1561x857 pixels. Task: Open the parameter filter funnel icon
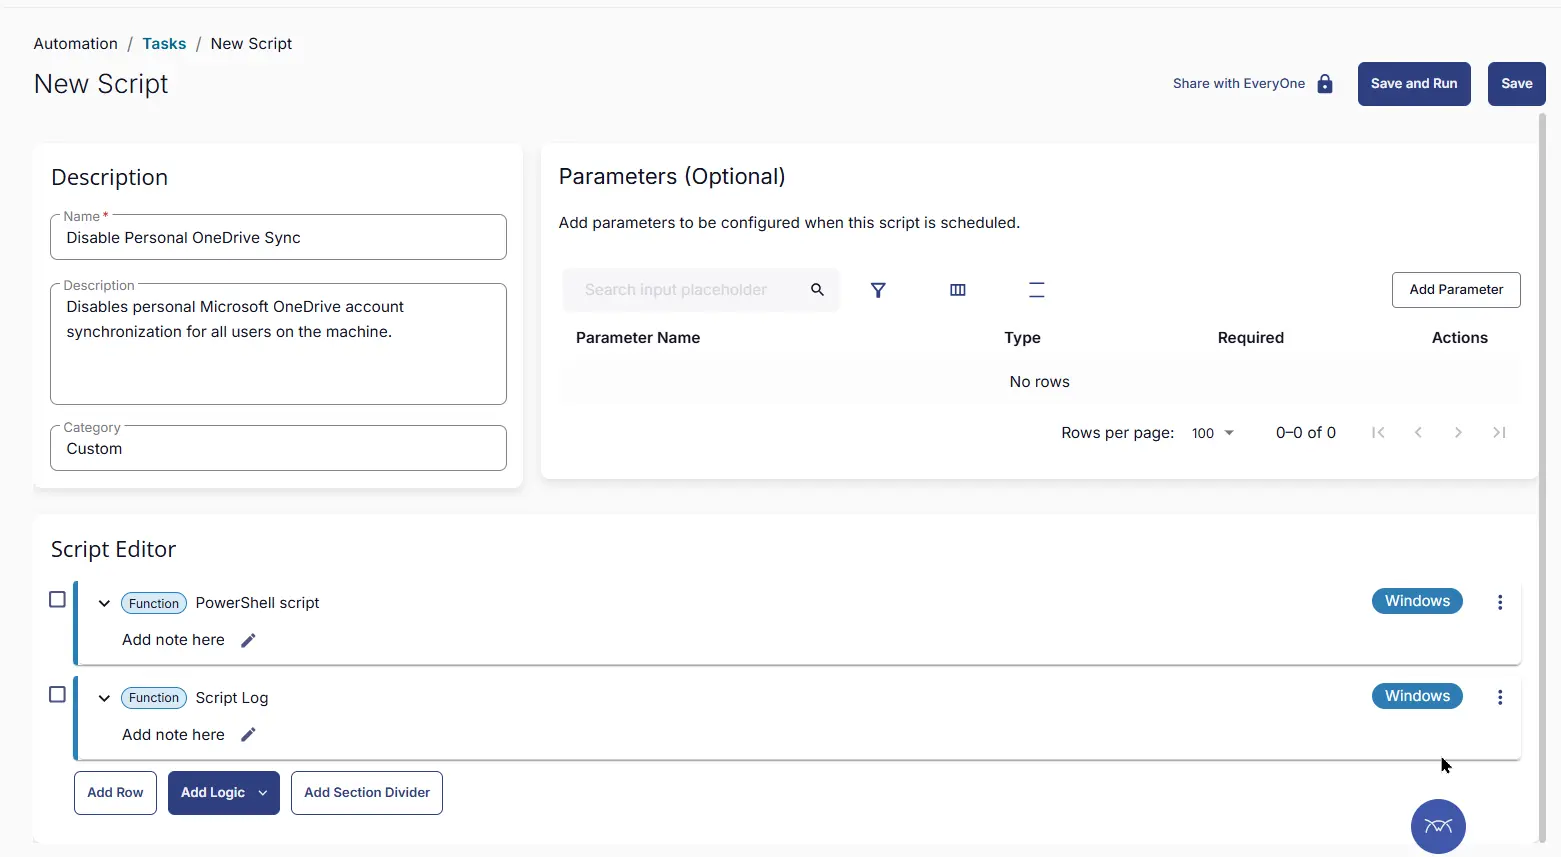coord(878,290)
